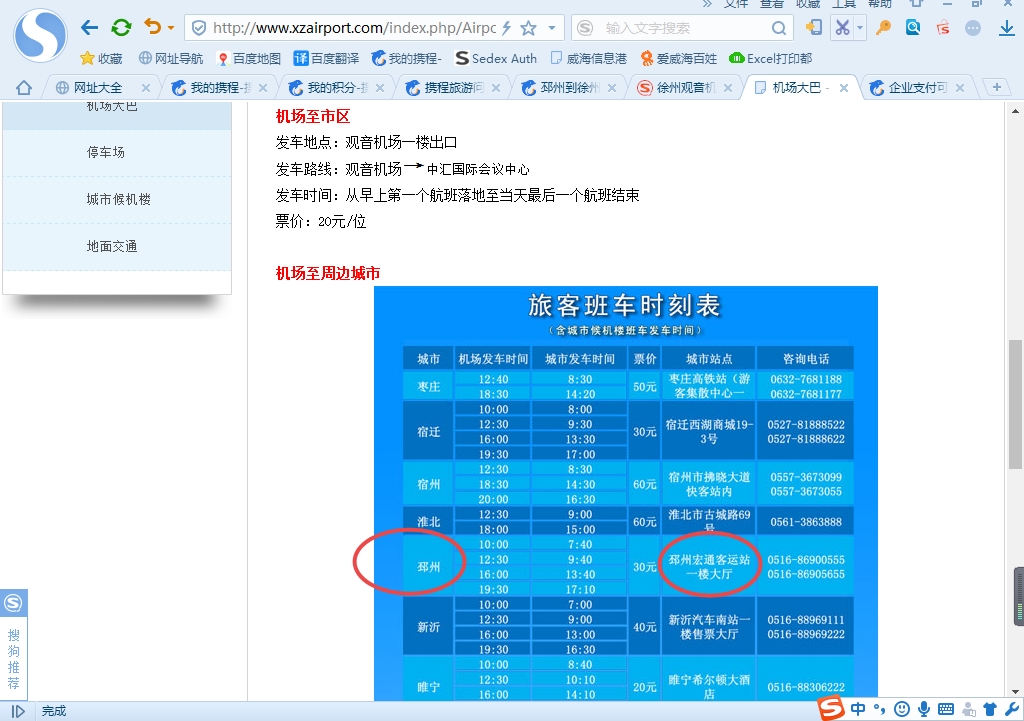This screenshot has width=1024, height=721.
Task: Click the orange undo closed-tab icon
Action: click(152, 27)
